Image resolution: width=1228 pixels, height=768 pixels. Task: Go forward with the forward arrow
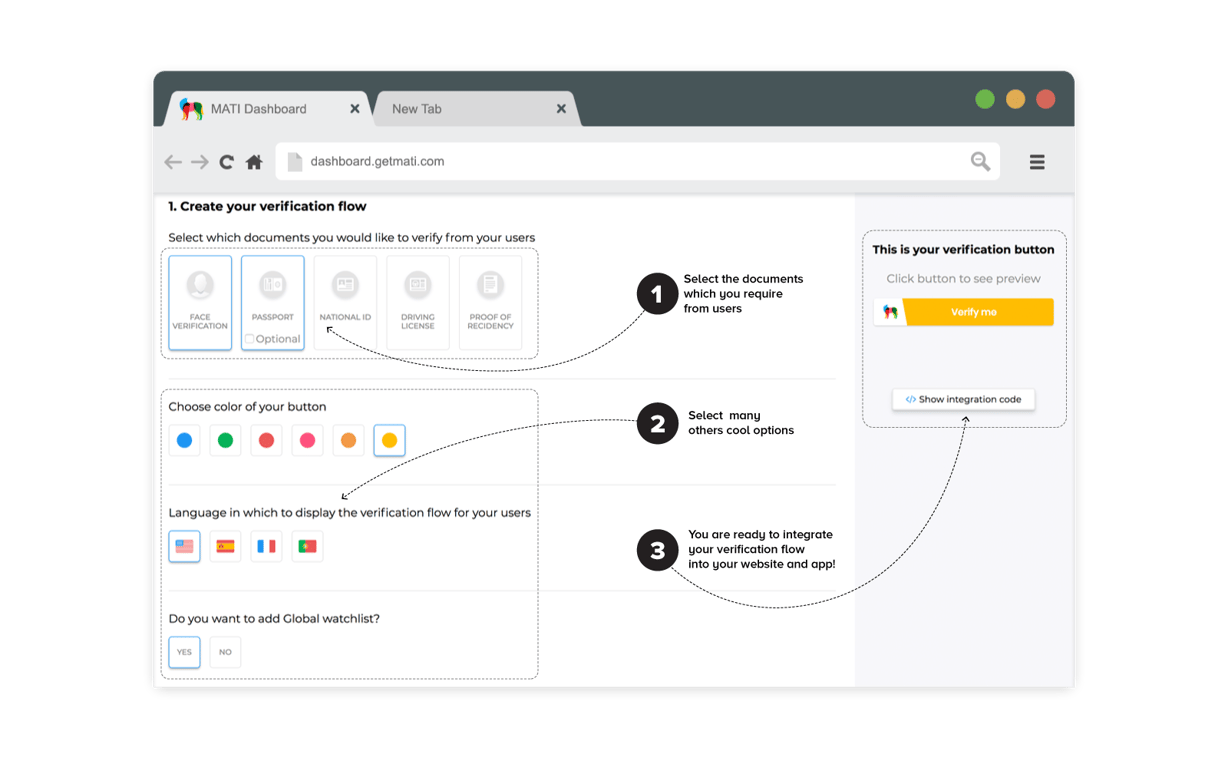[200, 162]
